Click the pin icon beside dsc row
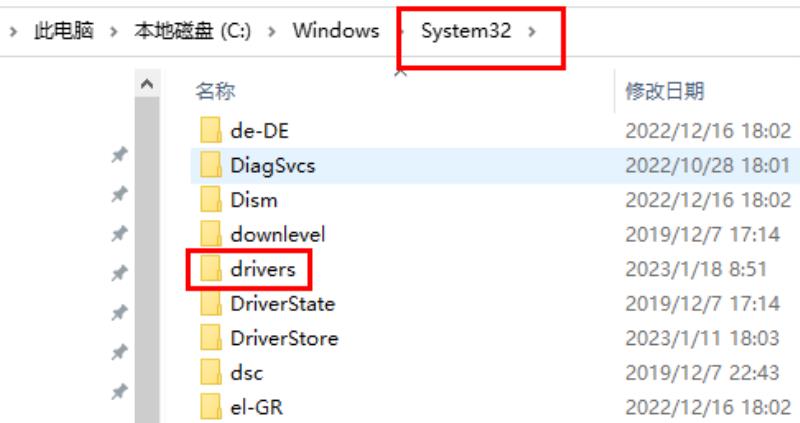This screenshot has height=423, width=800. (119, 392)
